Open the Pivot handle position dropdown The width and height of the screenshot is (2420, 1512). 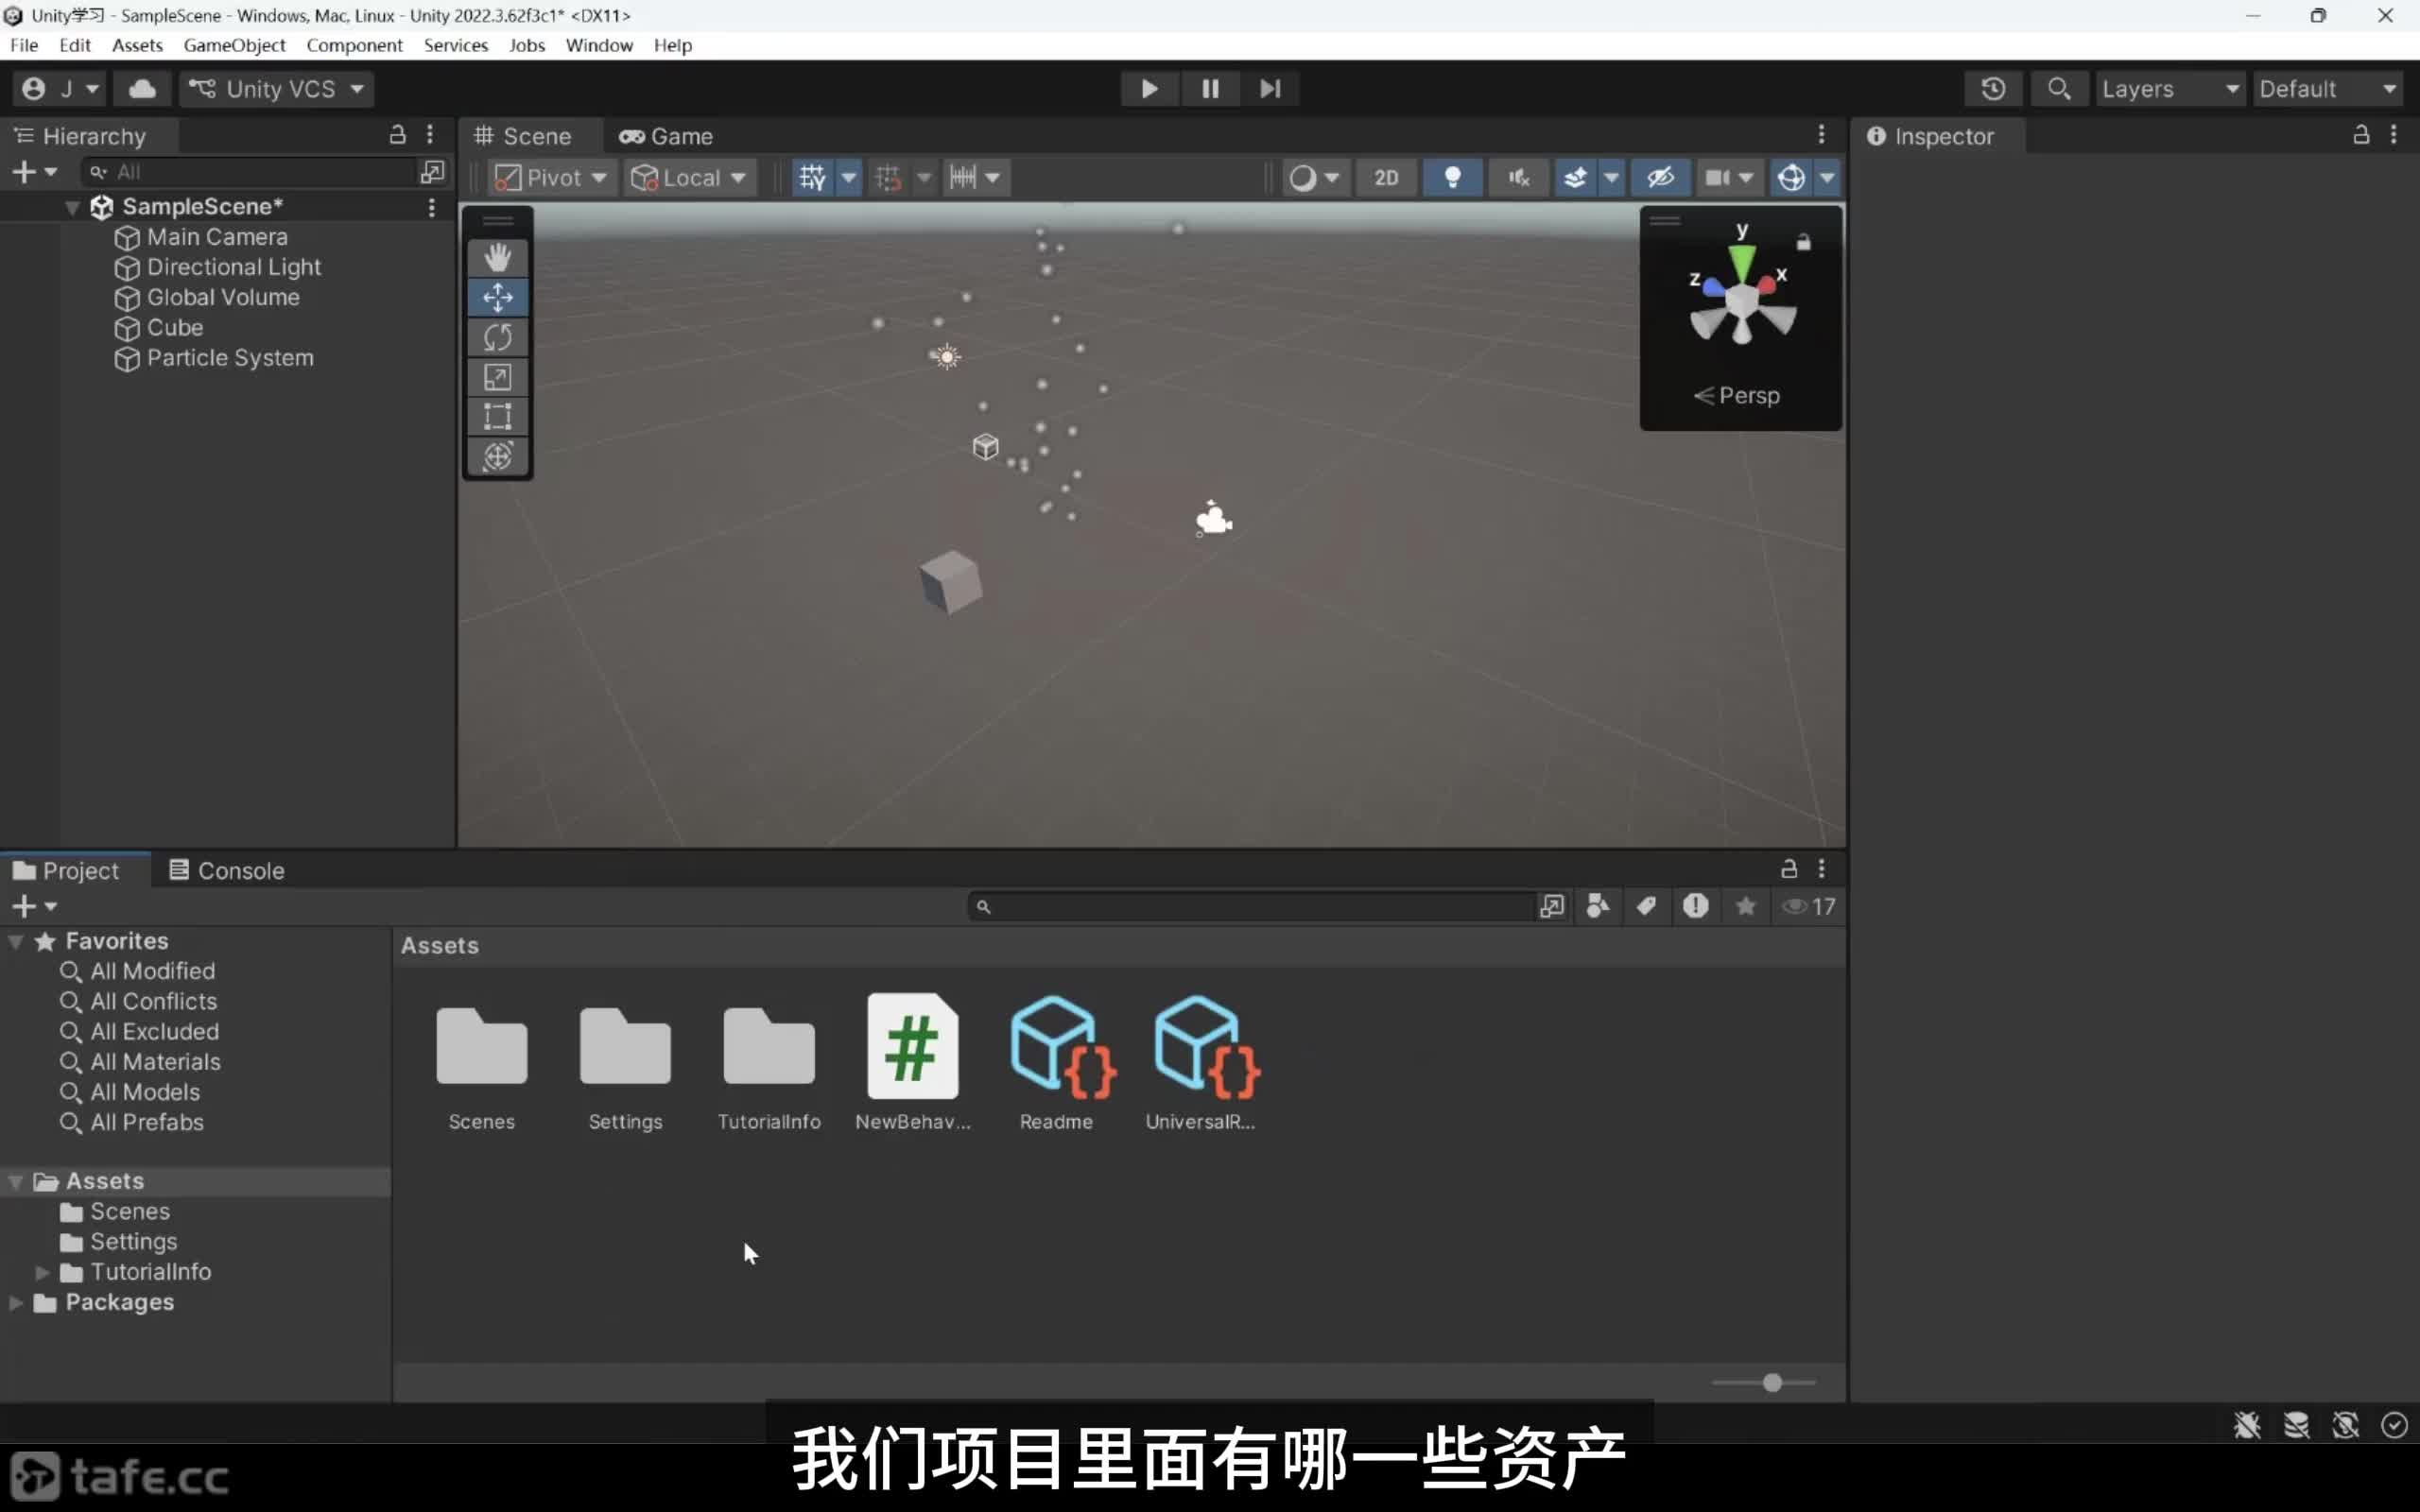coord(551,178)
